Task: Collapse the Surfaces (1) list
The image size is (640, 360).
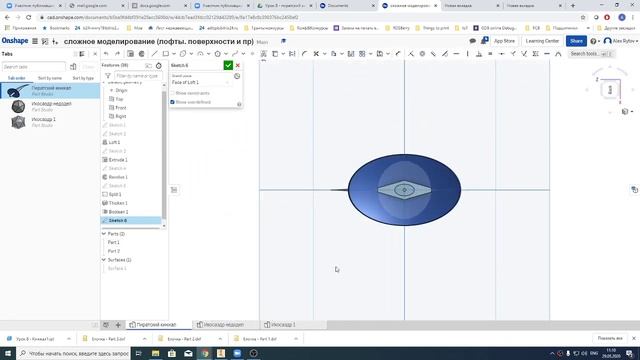Action: (x=104, y=260)
